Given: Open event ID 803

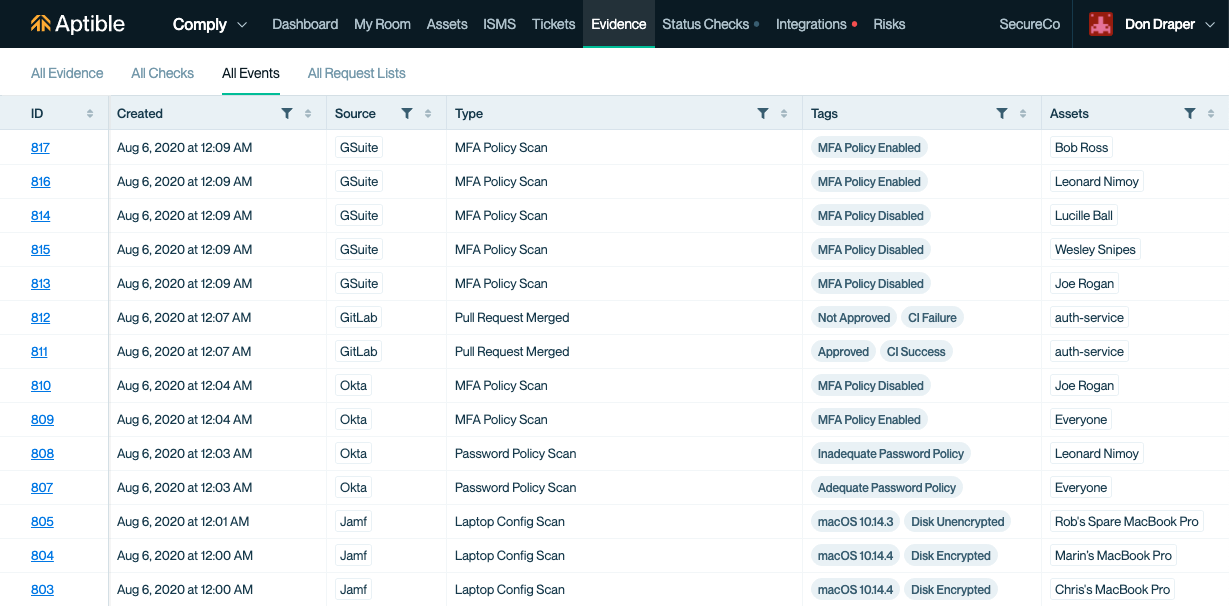Looking at the screenshot, I should [43, 590].
